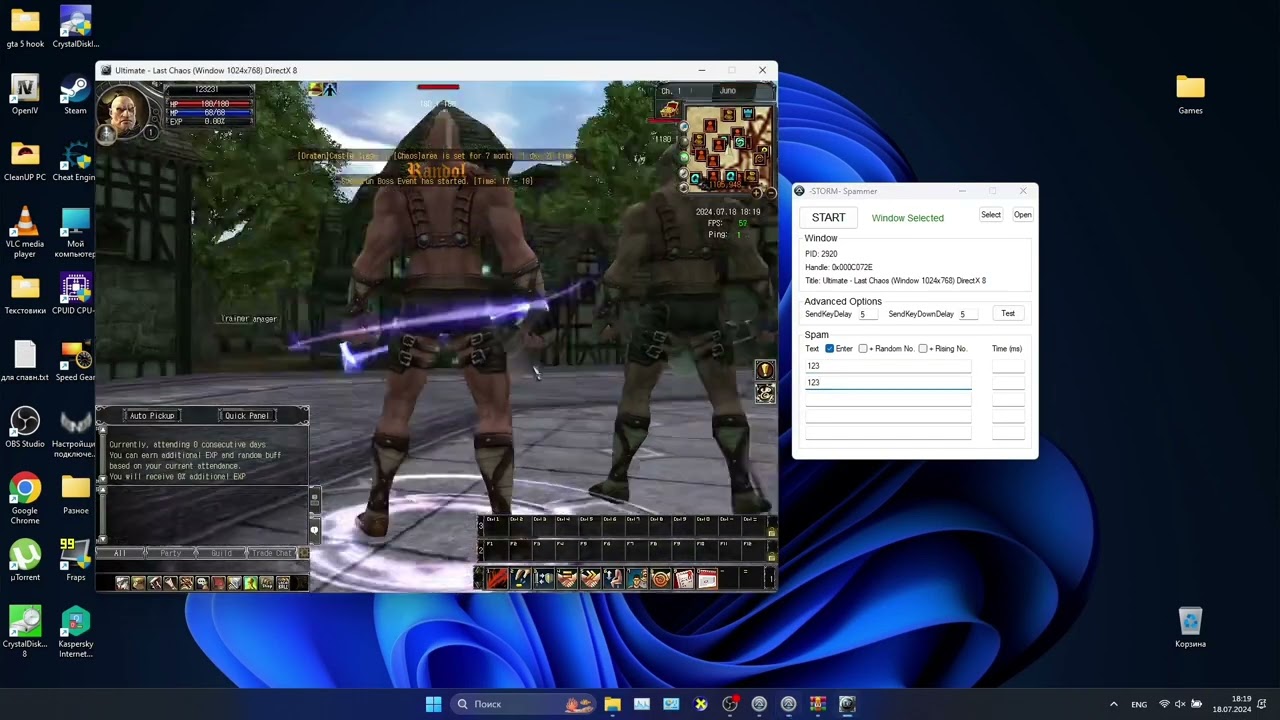The width and height of the screenshot is (1280, 720).
Task: Click the handshake skill icon in quickbar
Action: 567,578
